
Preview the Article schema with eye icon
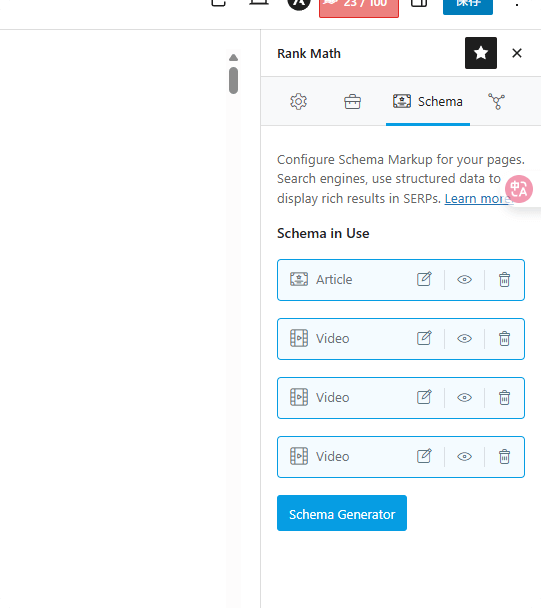click(x=464, y=280)
